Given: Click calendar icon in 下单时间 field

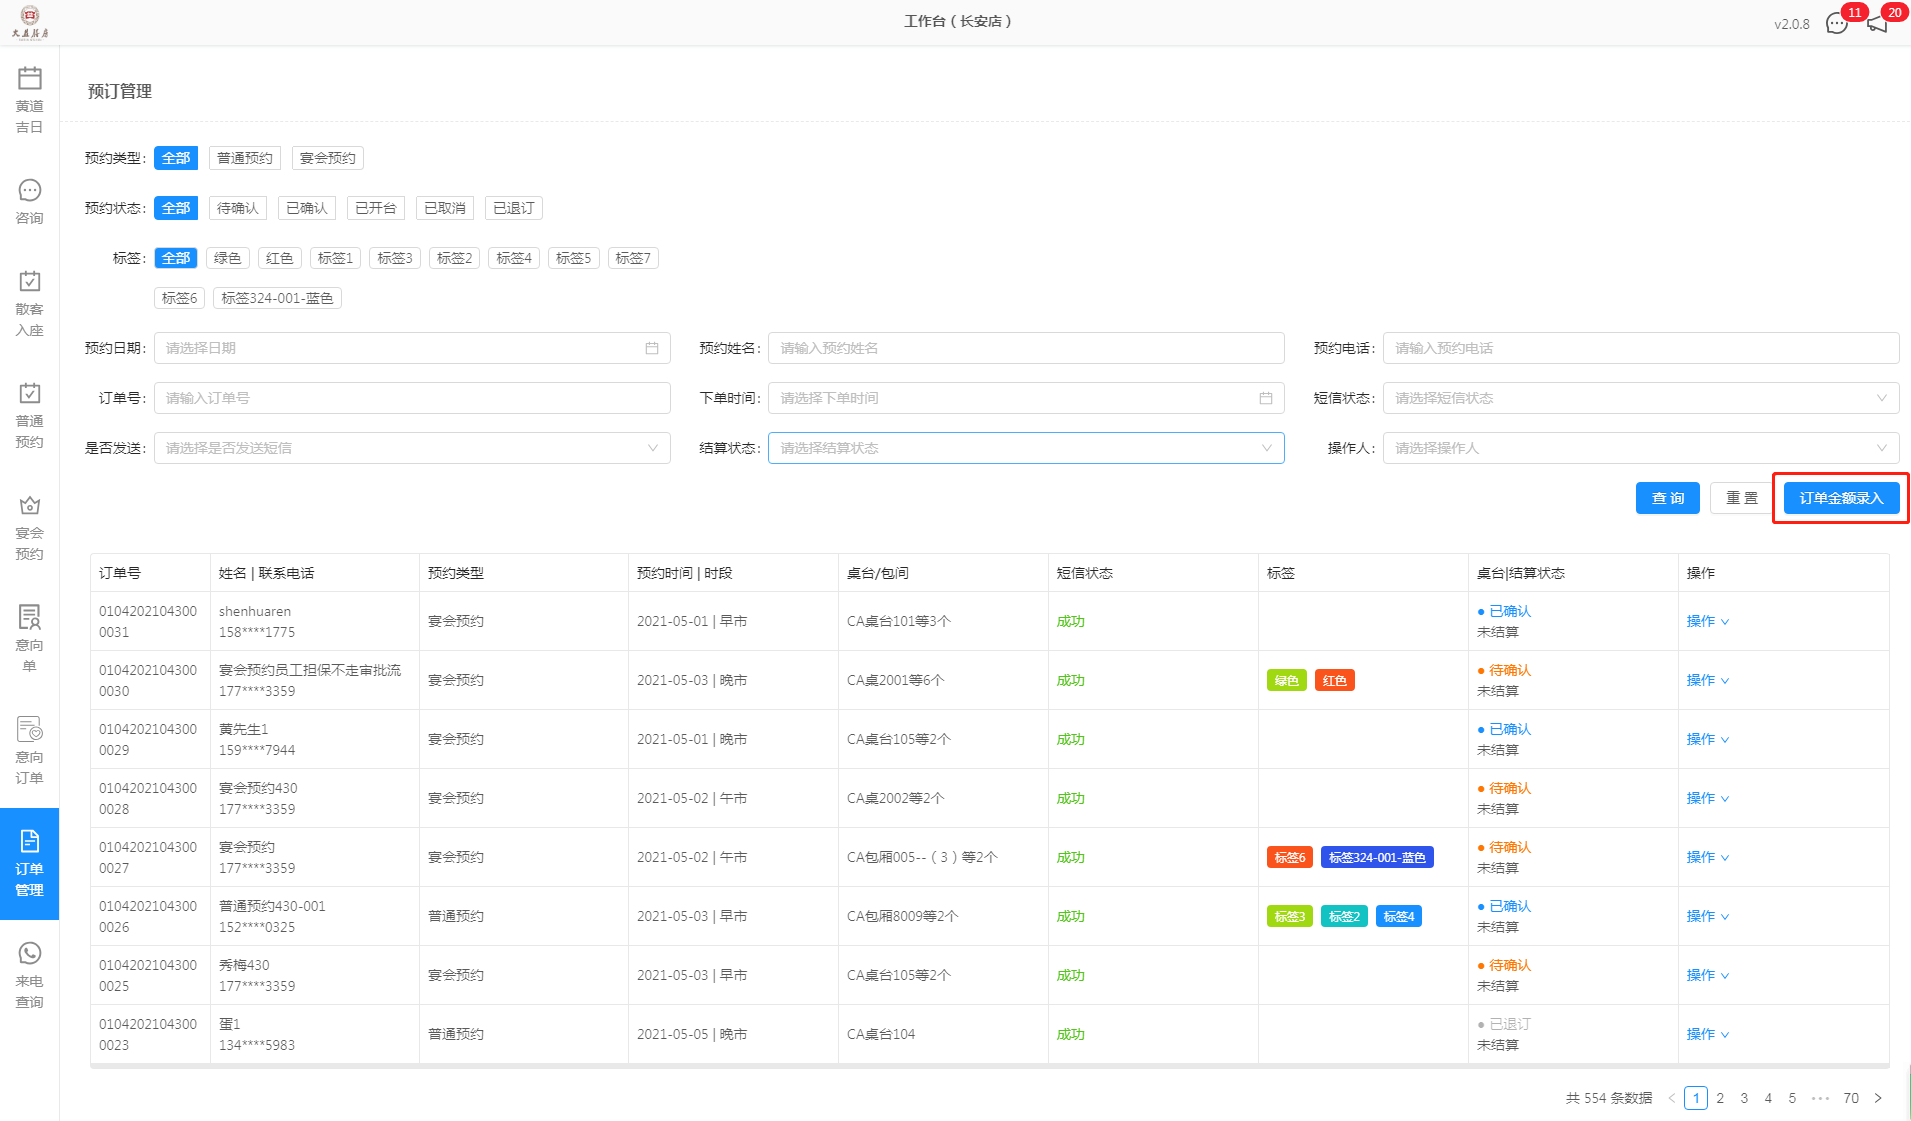Looking at the screenshot, I should [x=1266, y=398].
